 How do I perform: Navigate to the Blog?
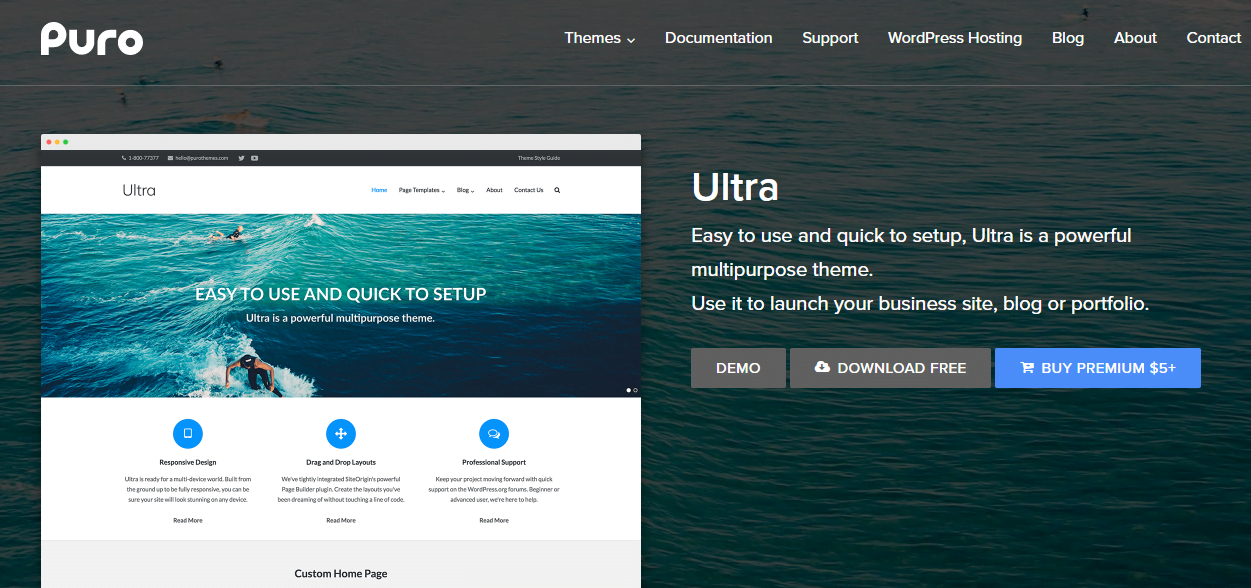pyautogui.click(x=1068, y=38)
